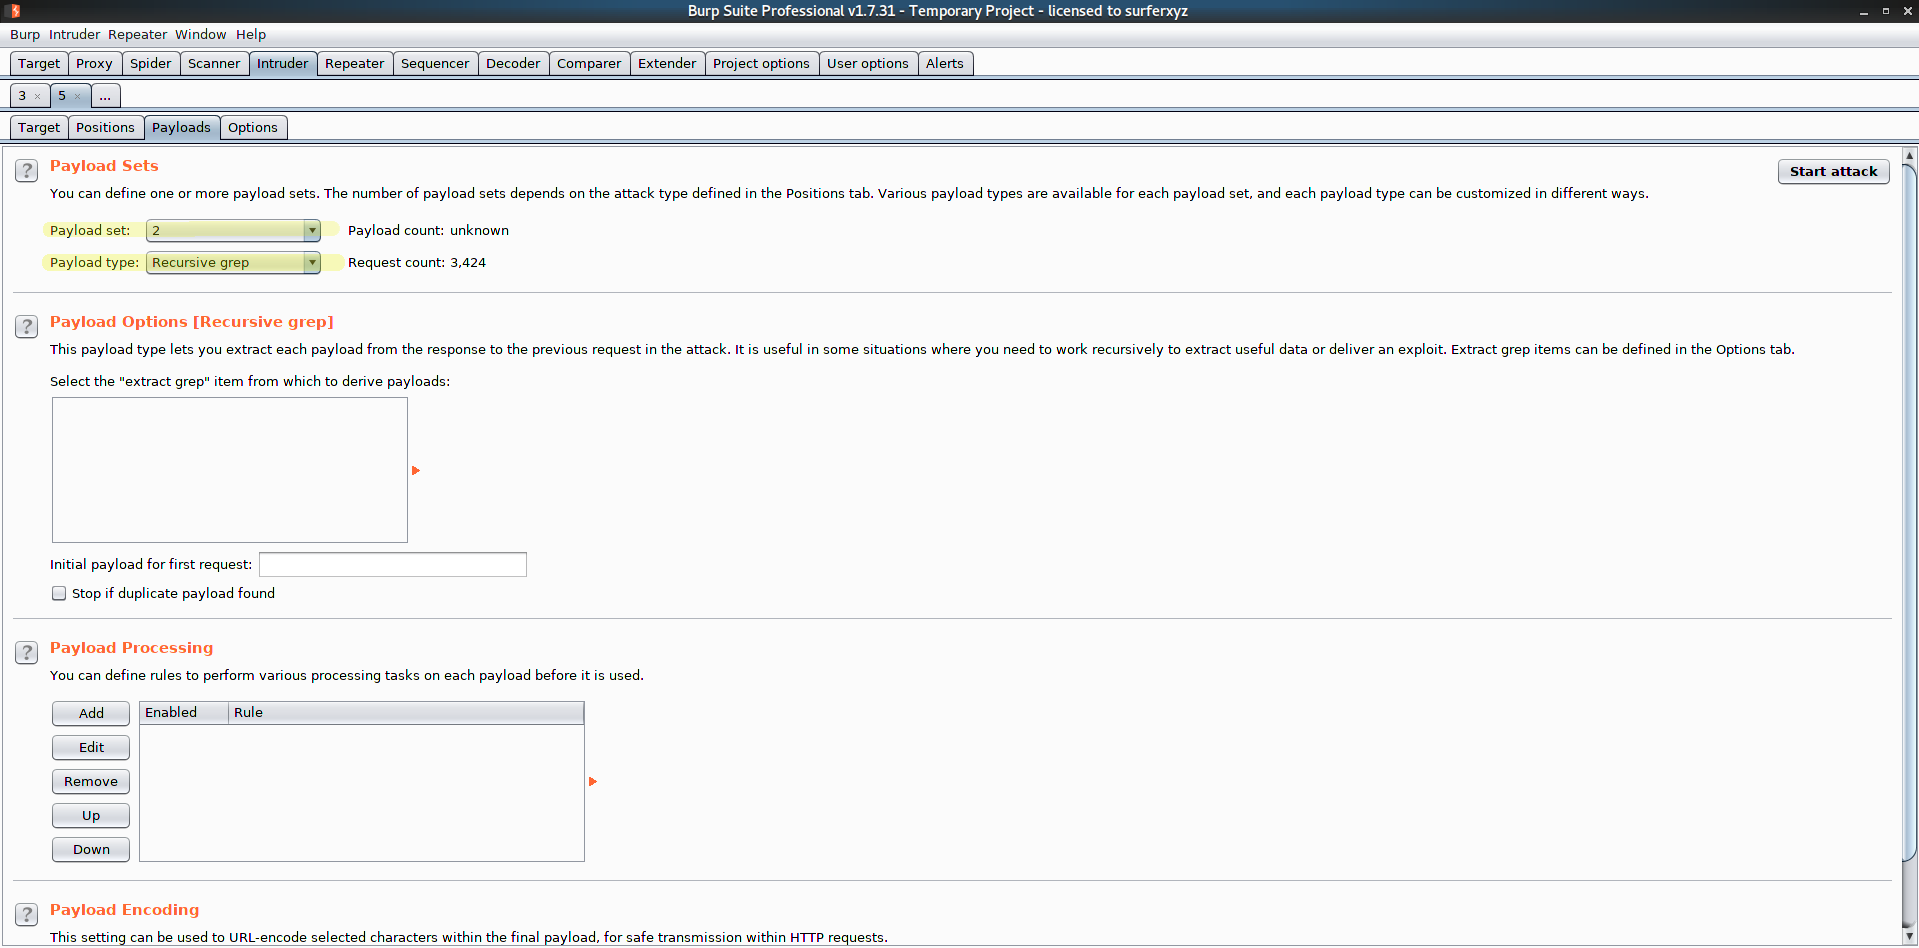Open the User options tab
The width and height of the screenshot is (1919, 948).
[x=868, y=63]
